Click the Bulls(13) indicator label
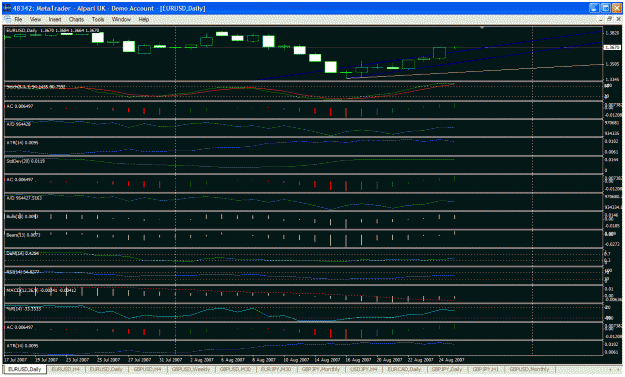This screenshot has height=377, width=625. (x=22, y=216)
